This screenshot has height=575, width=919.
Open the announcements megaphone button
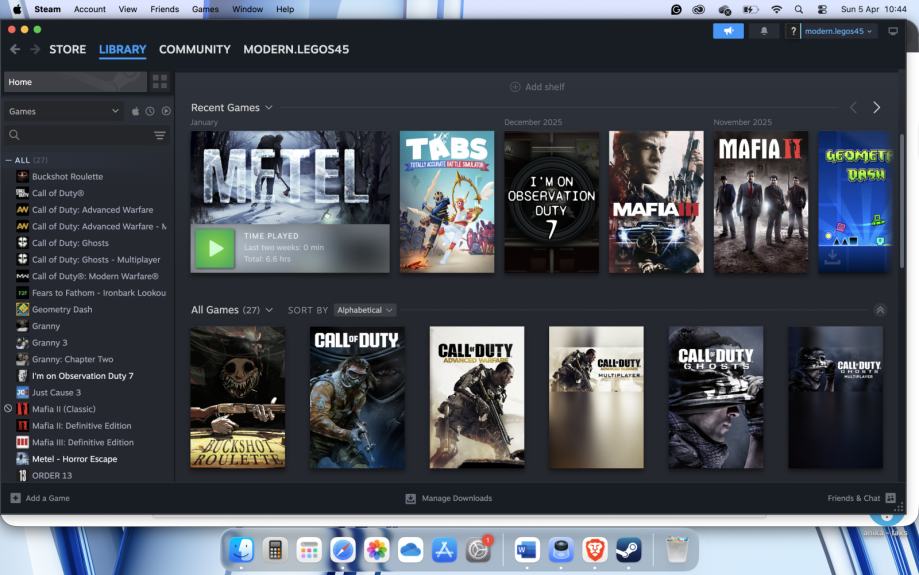pyautogui.click(x=728, y=31)
